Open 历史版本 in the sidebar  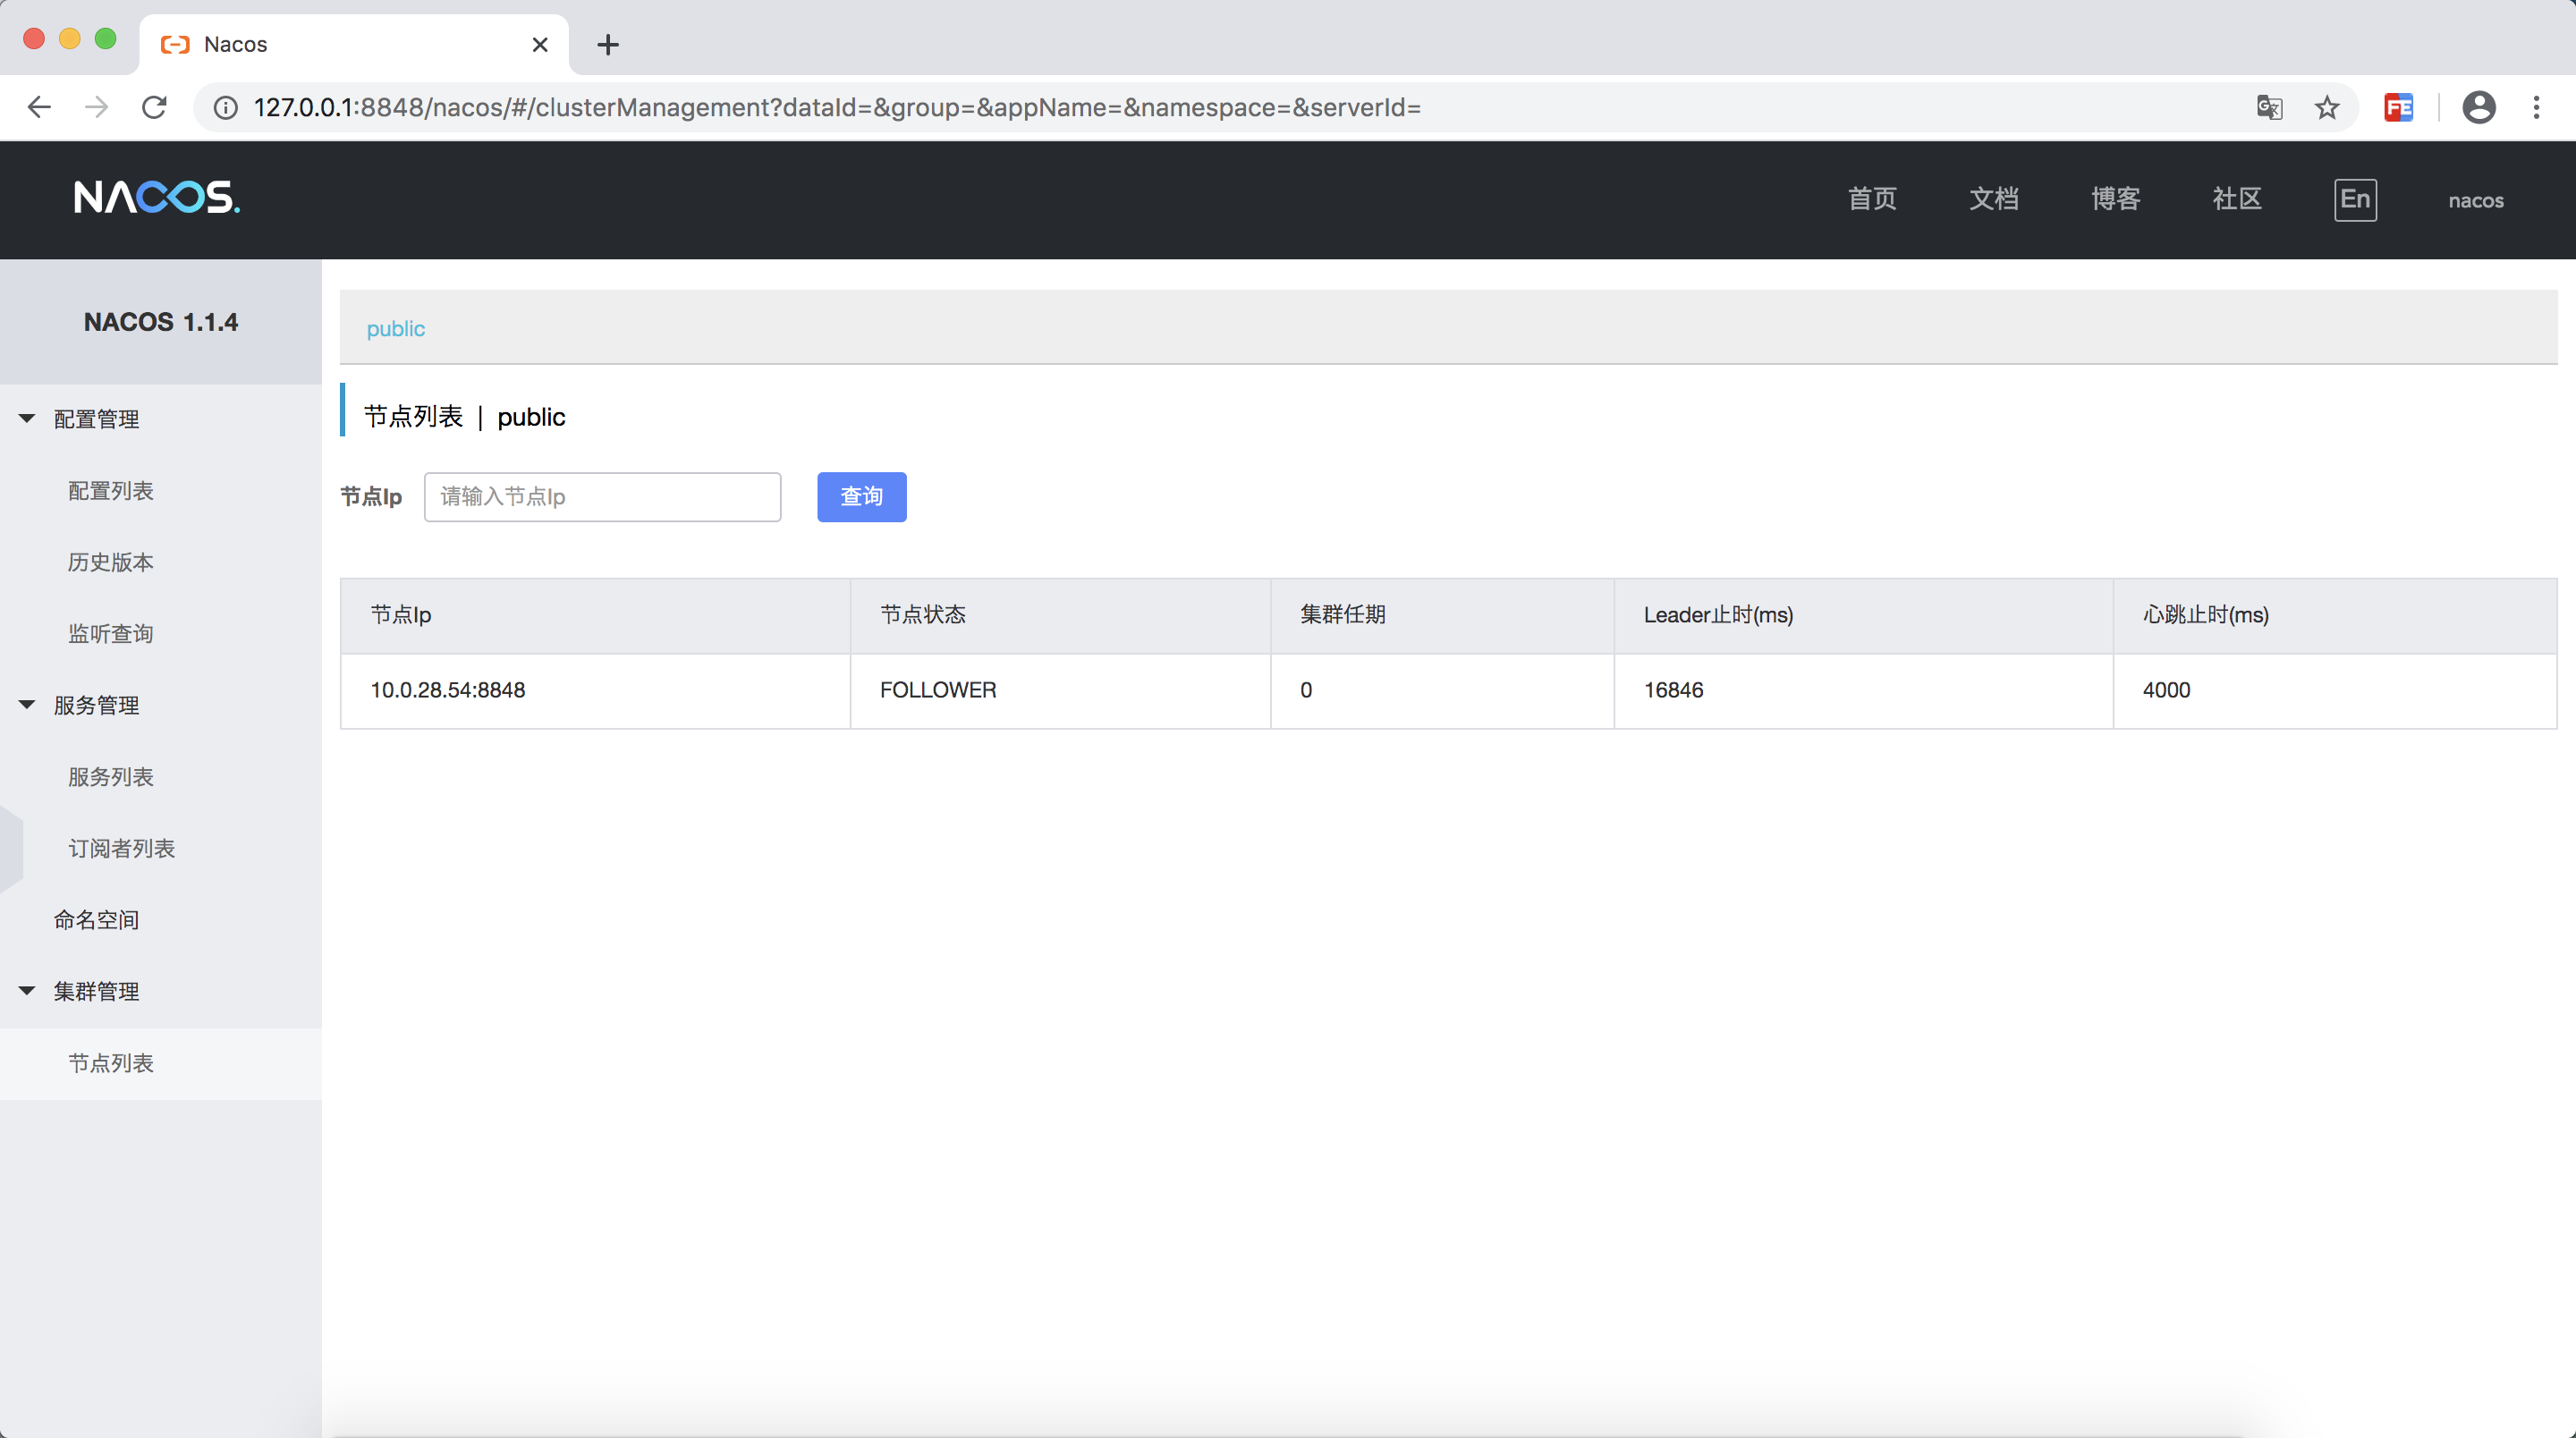(x=111, y=562)
